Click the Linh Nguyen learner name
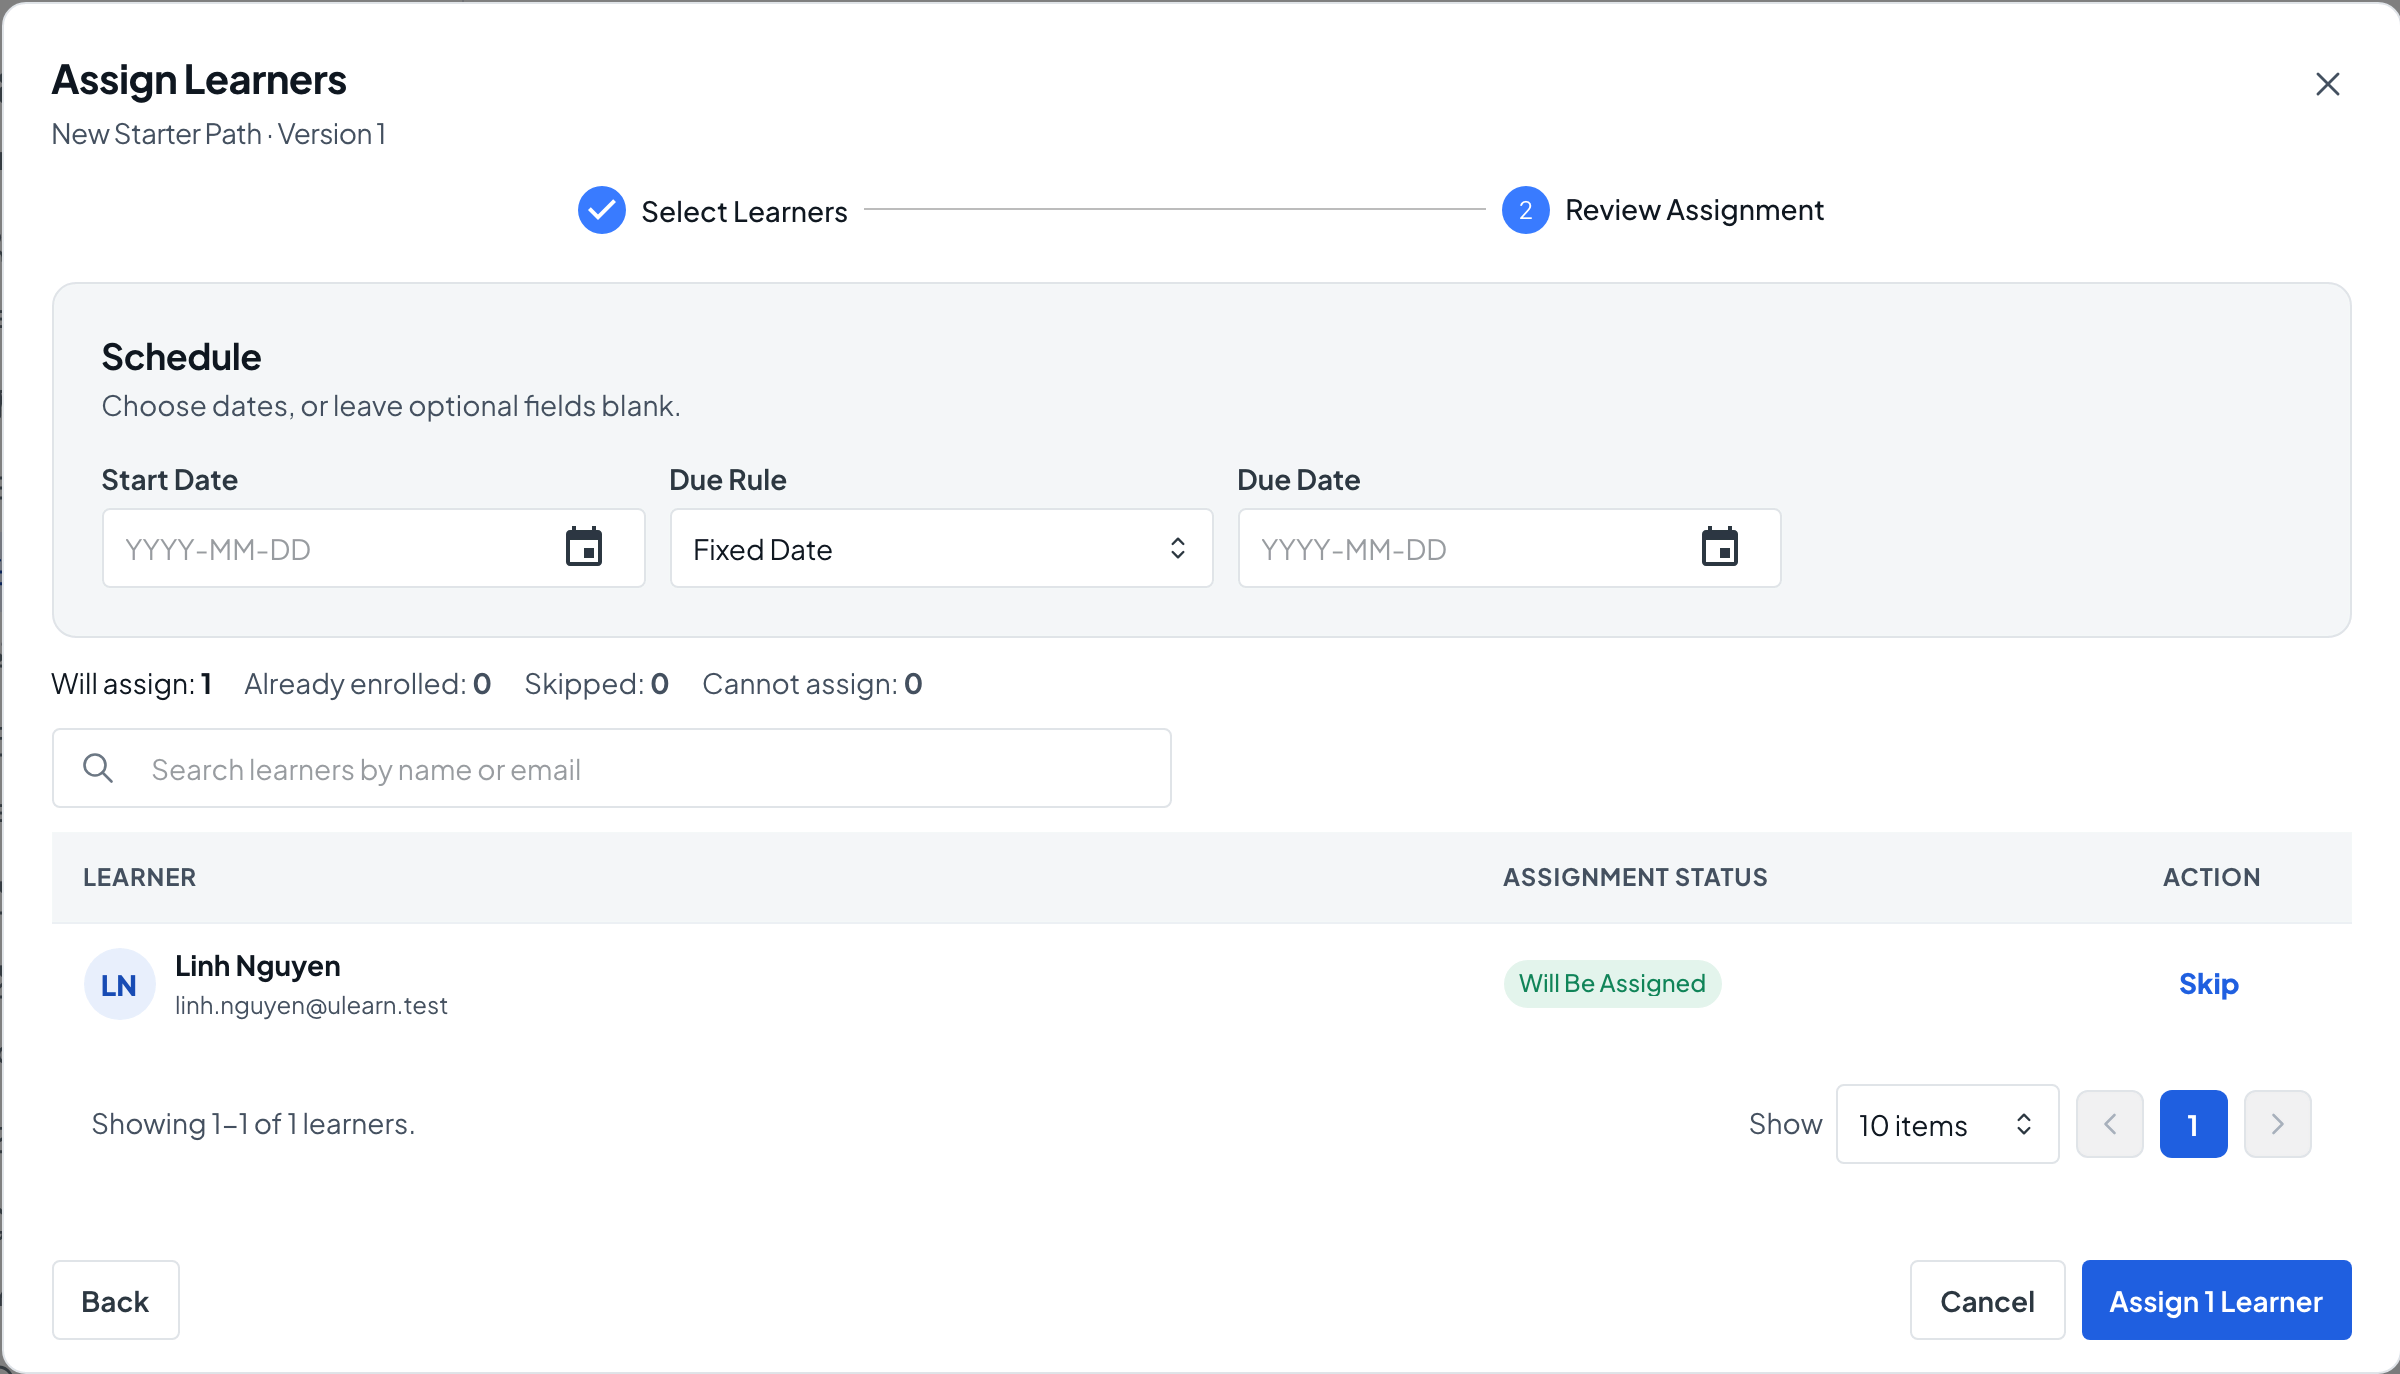 click(x=258, y=966)
